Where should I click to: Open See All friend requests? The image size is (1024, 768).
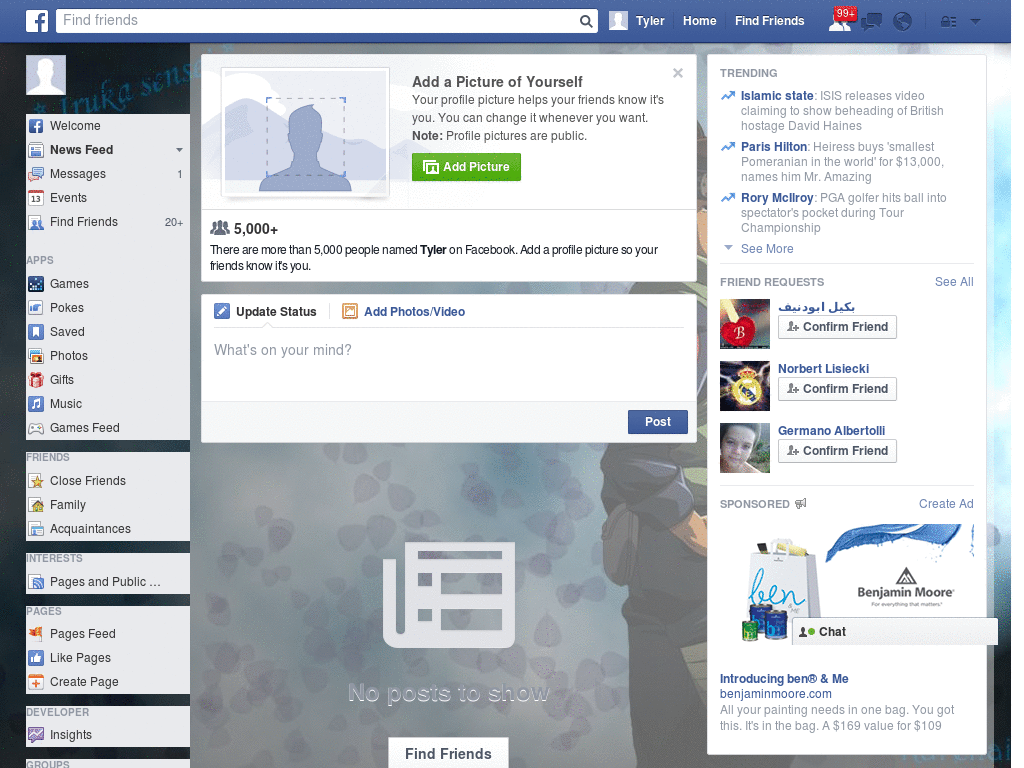(x=954, y=282)
